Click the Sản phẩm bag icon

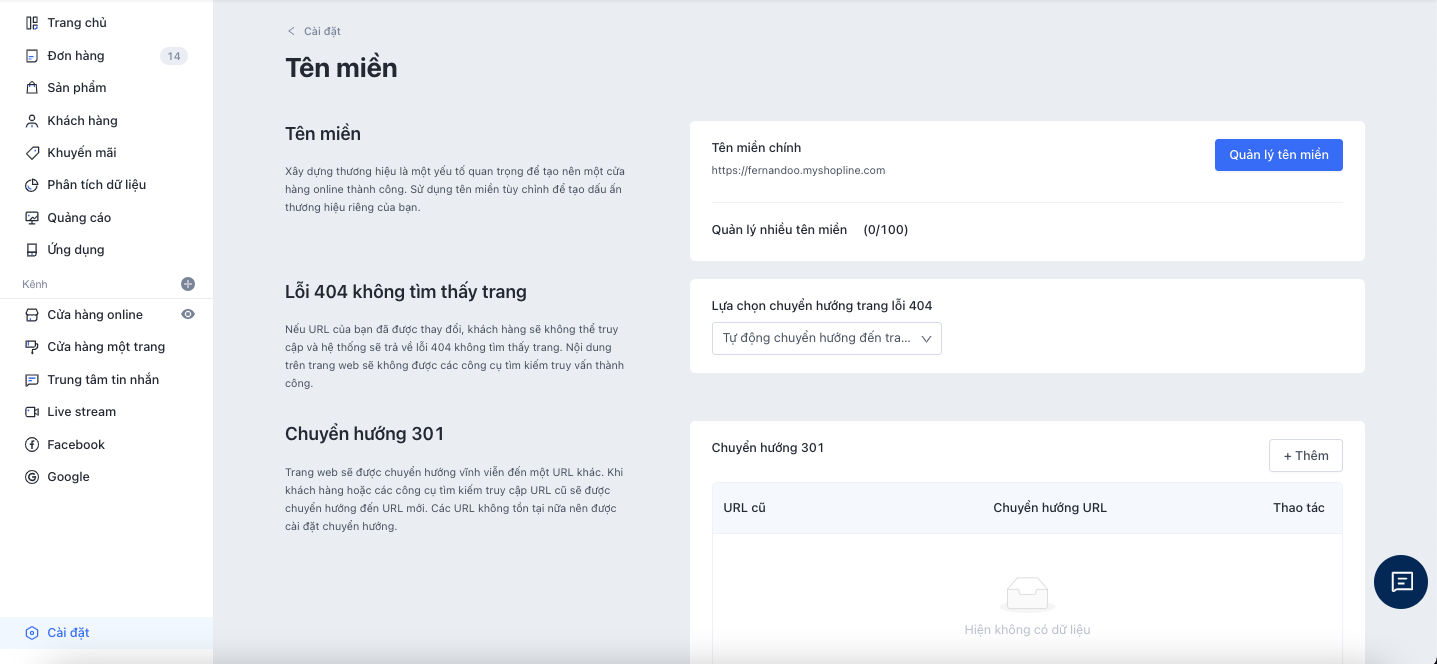click(32, 88)
